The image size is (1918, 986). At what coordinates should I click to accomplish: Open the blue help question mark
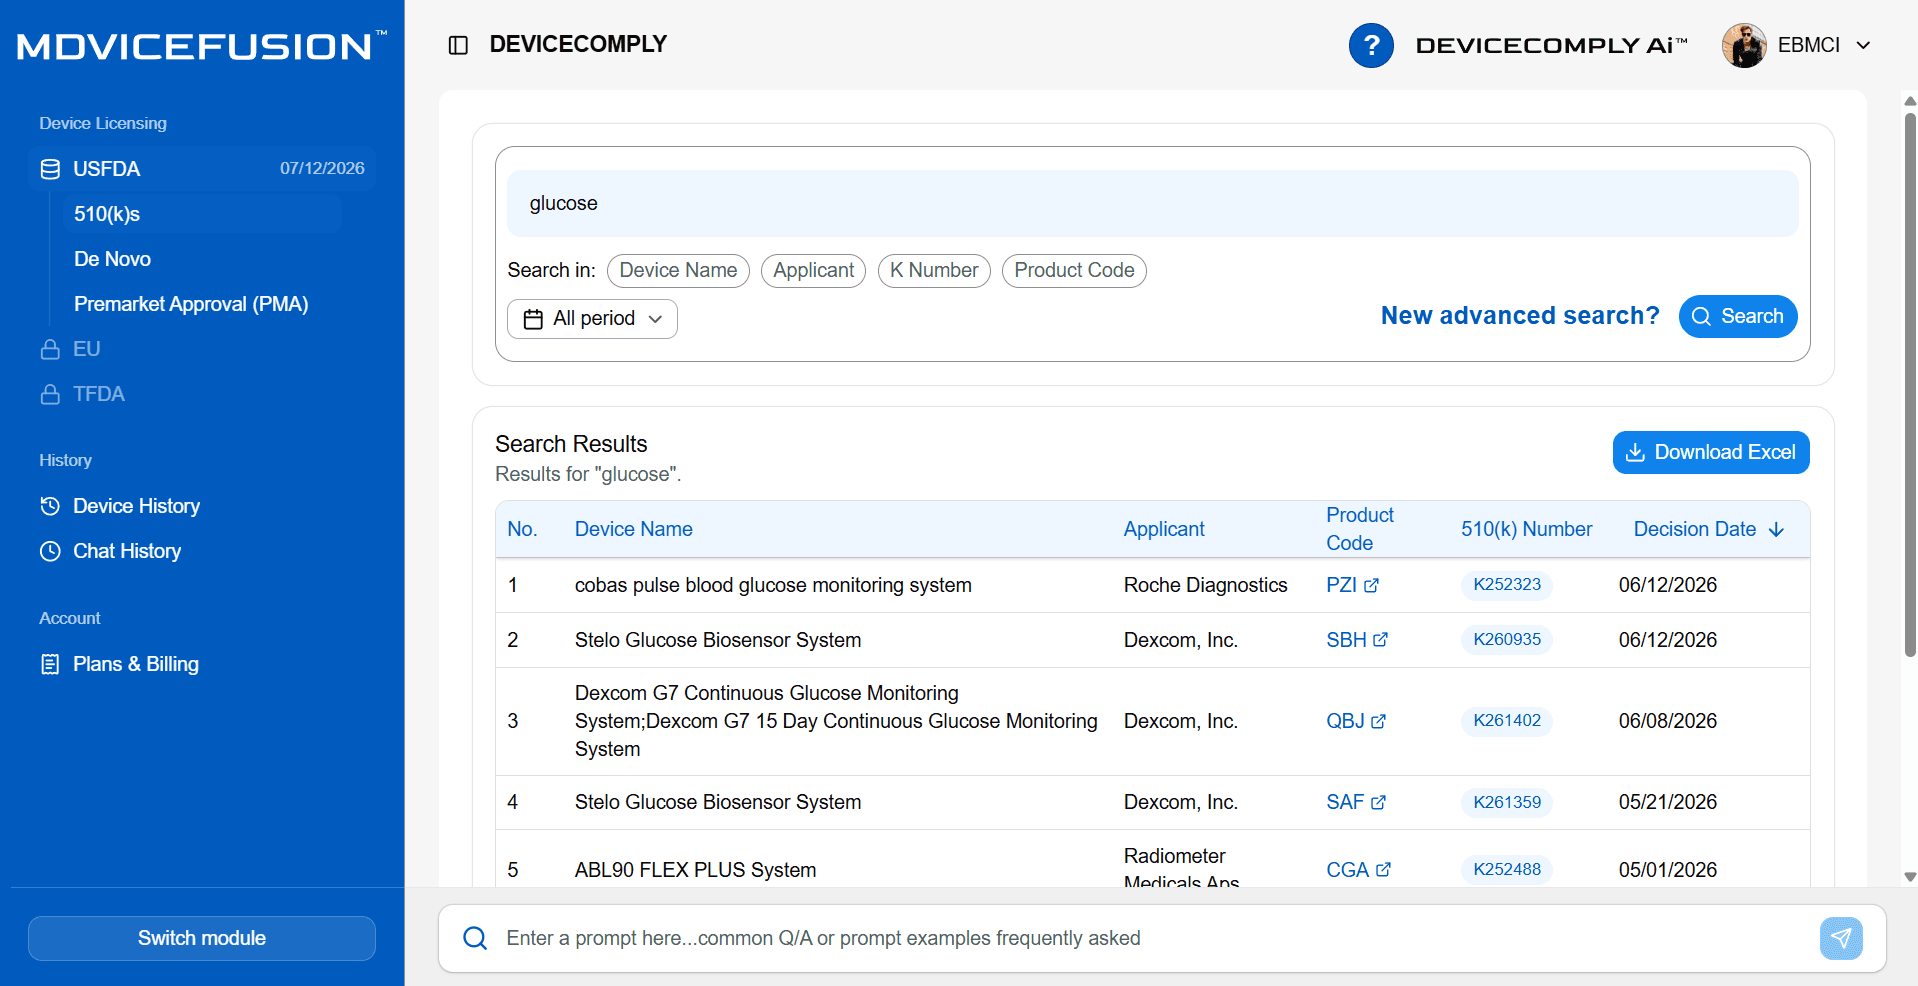pos(1371,45)
